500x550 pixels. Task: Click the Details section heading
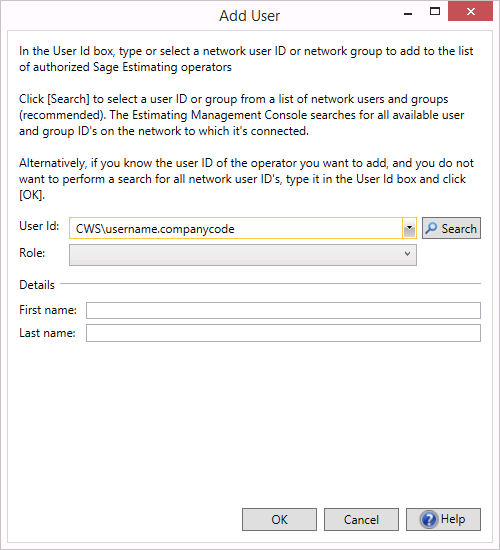coord(37,285)
